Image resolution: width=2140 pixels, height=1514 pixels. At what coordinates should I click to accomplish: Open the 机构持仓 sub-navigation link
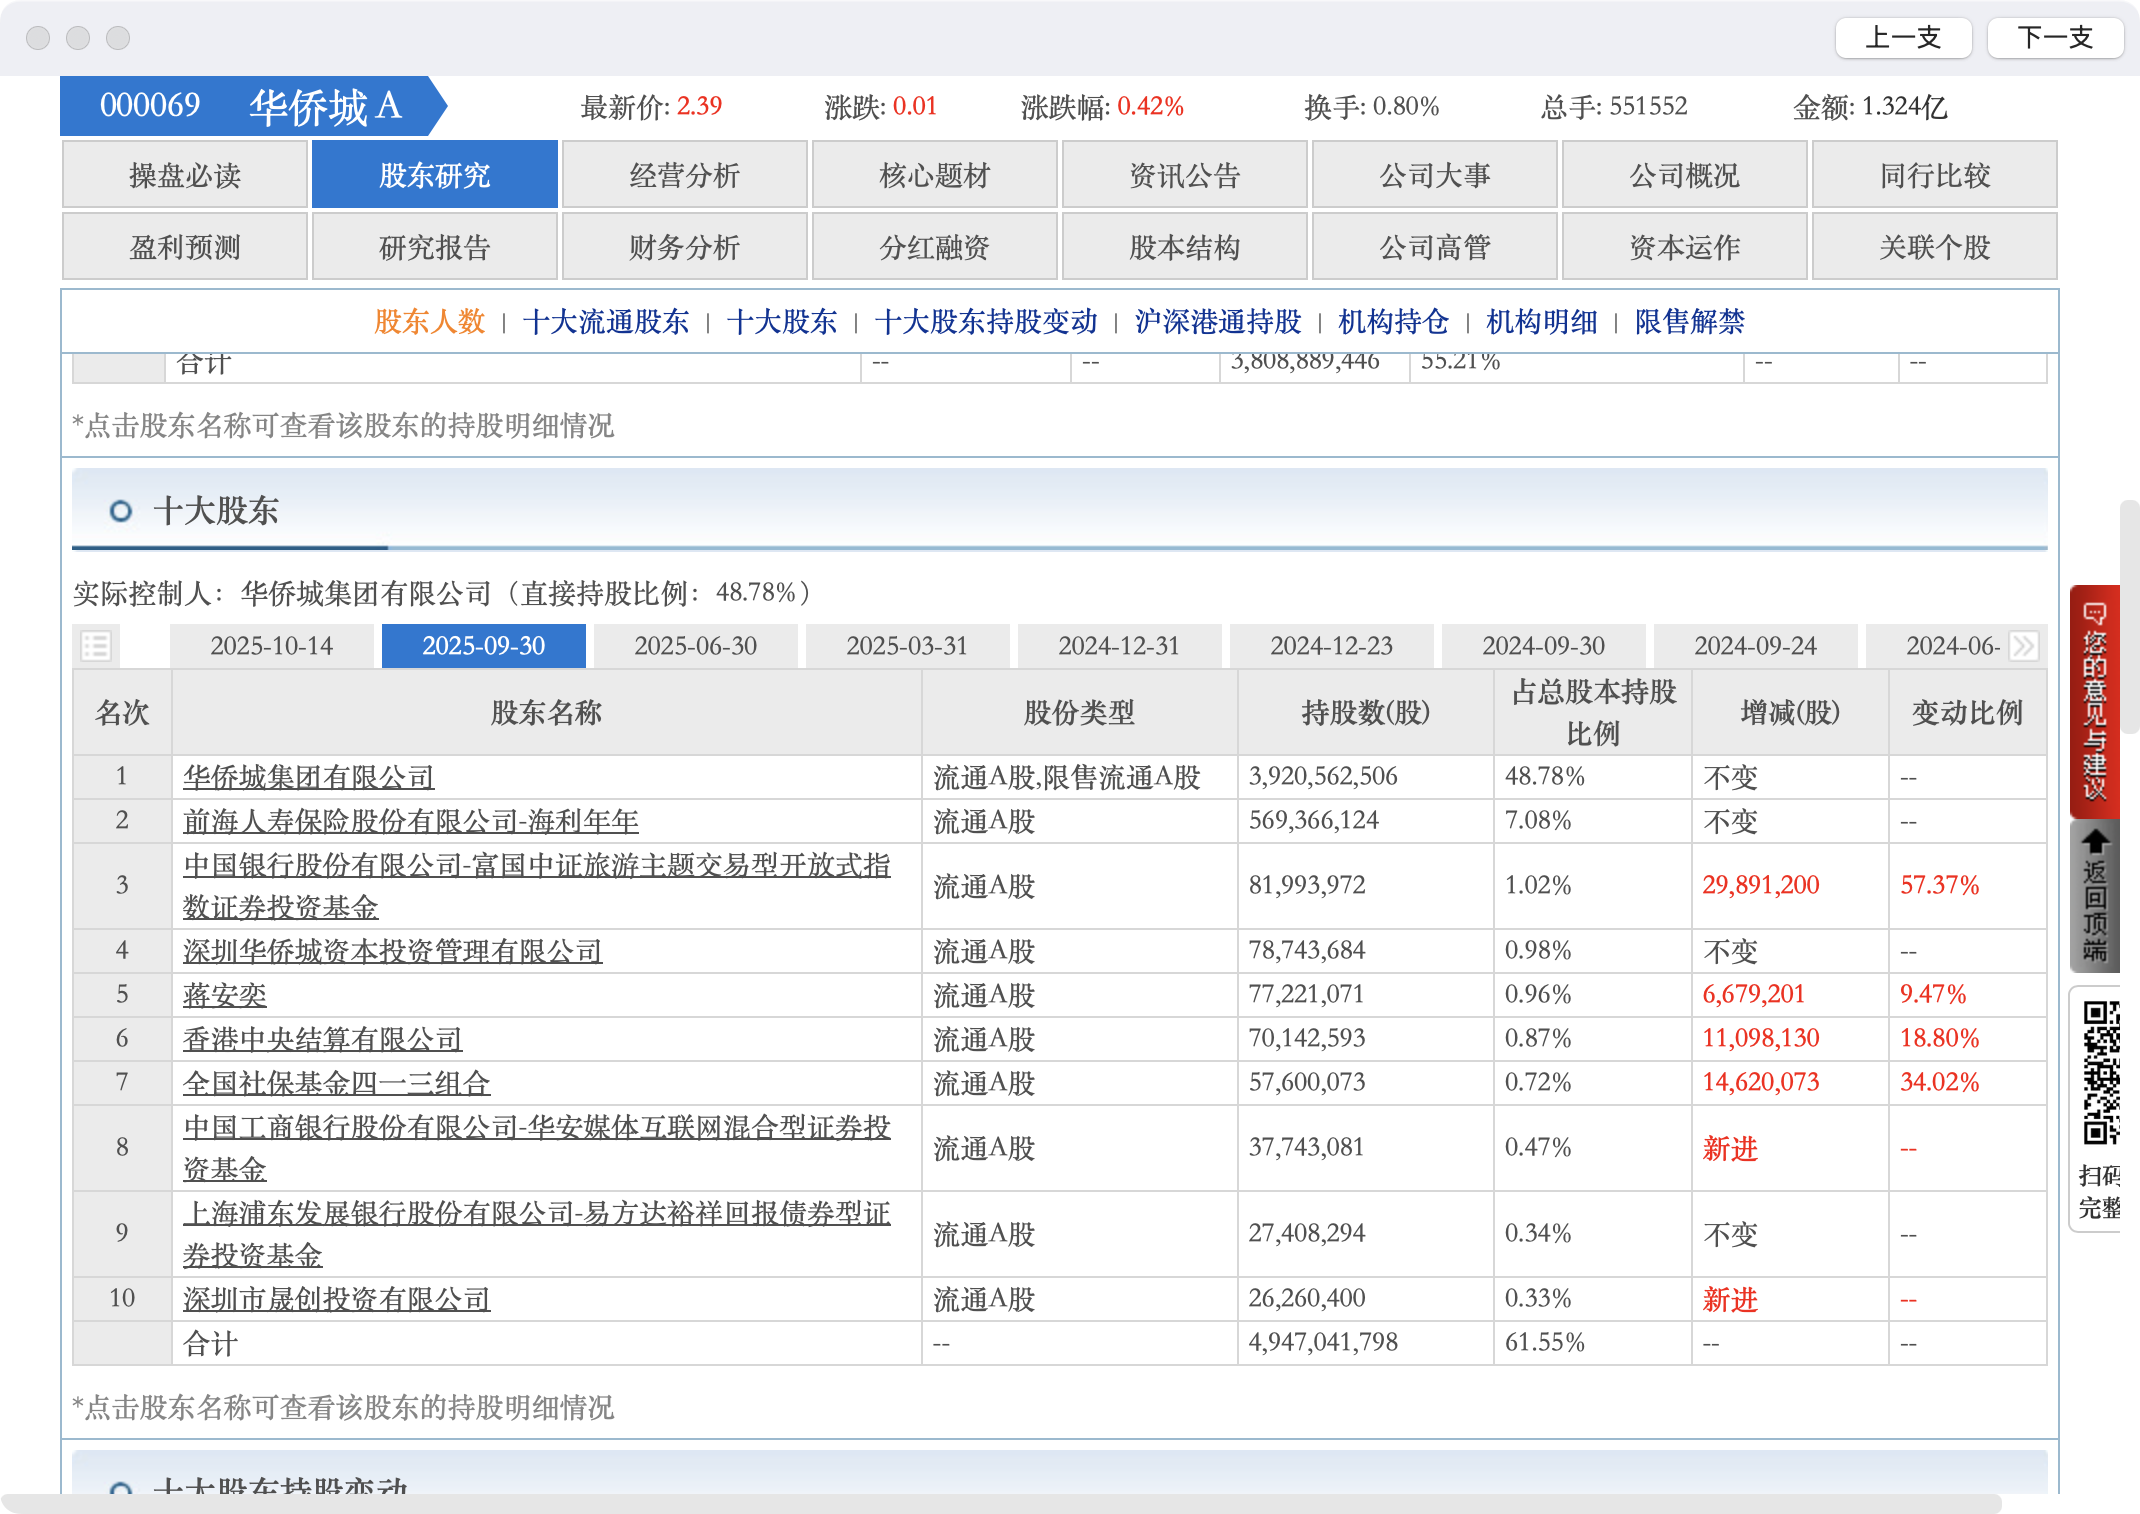coord(1393,322)
